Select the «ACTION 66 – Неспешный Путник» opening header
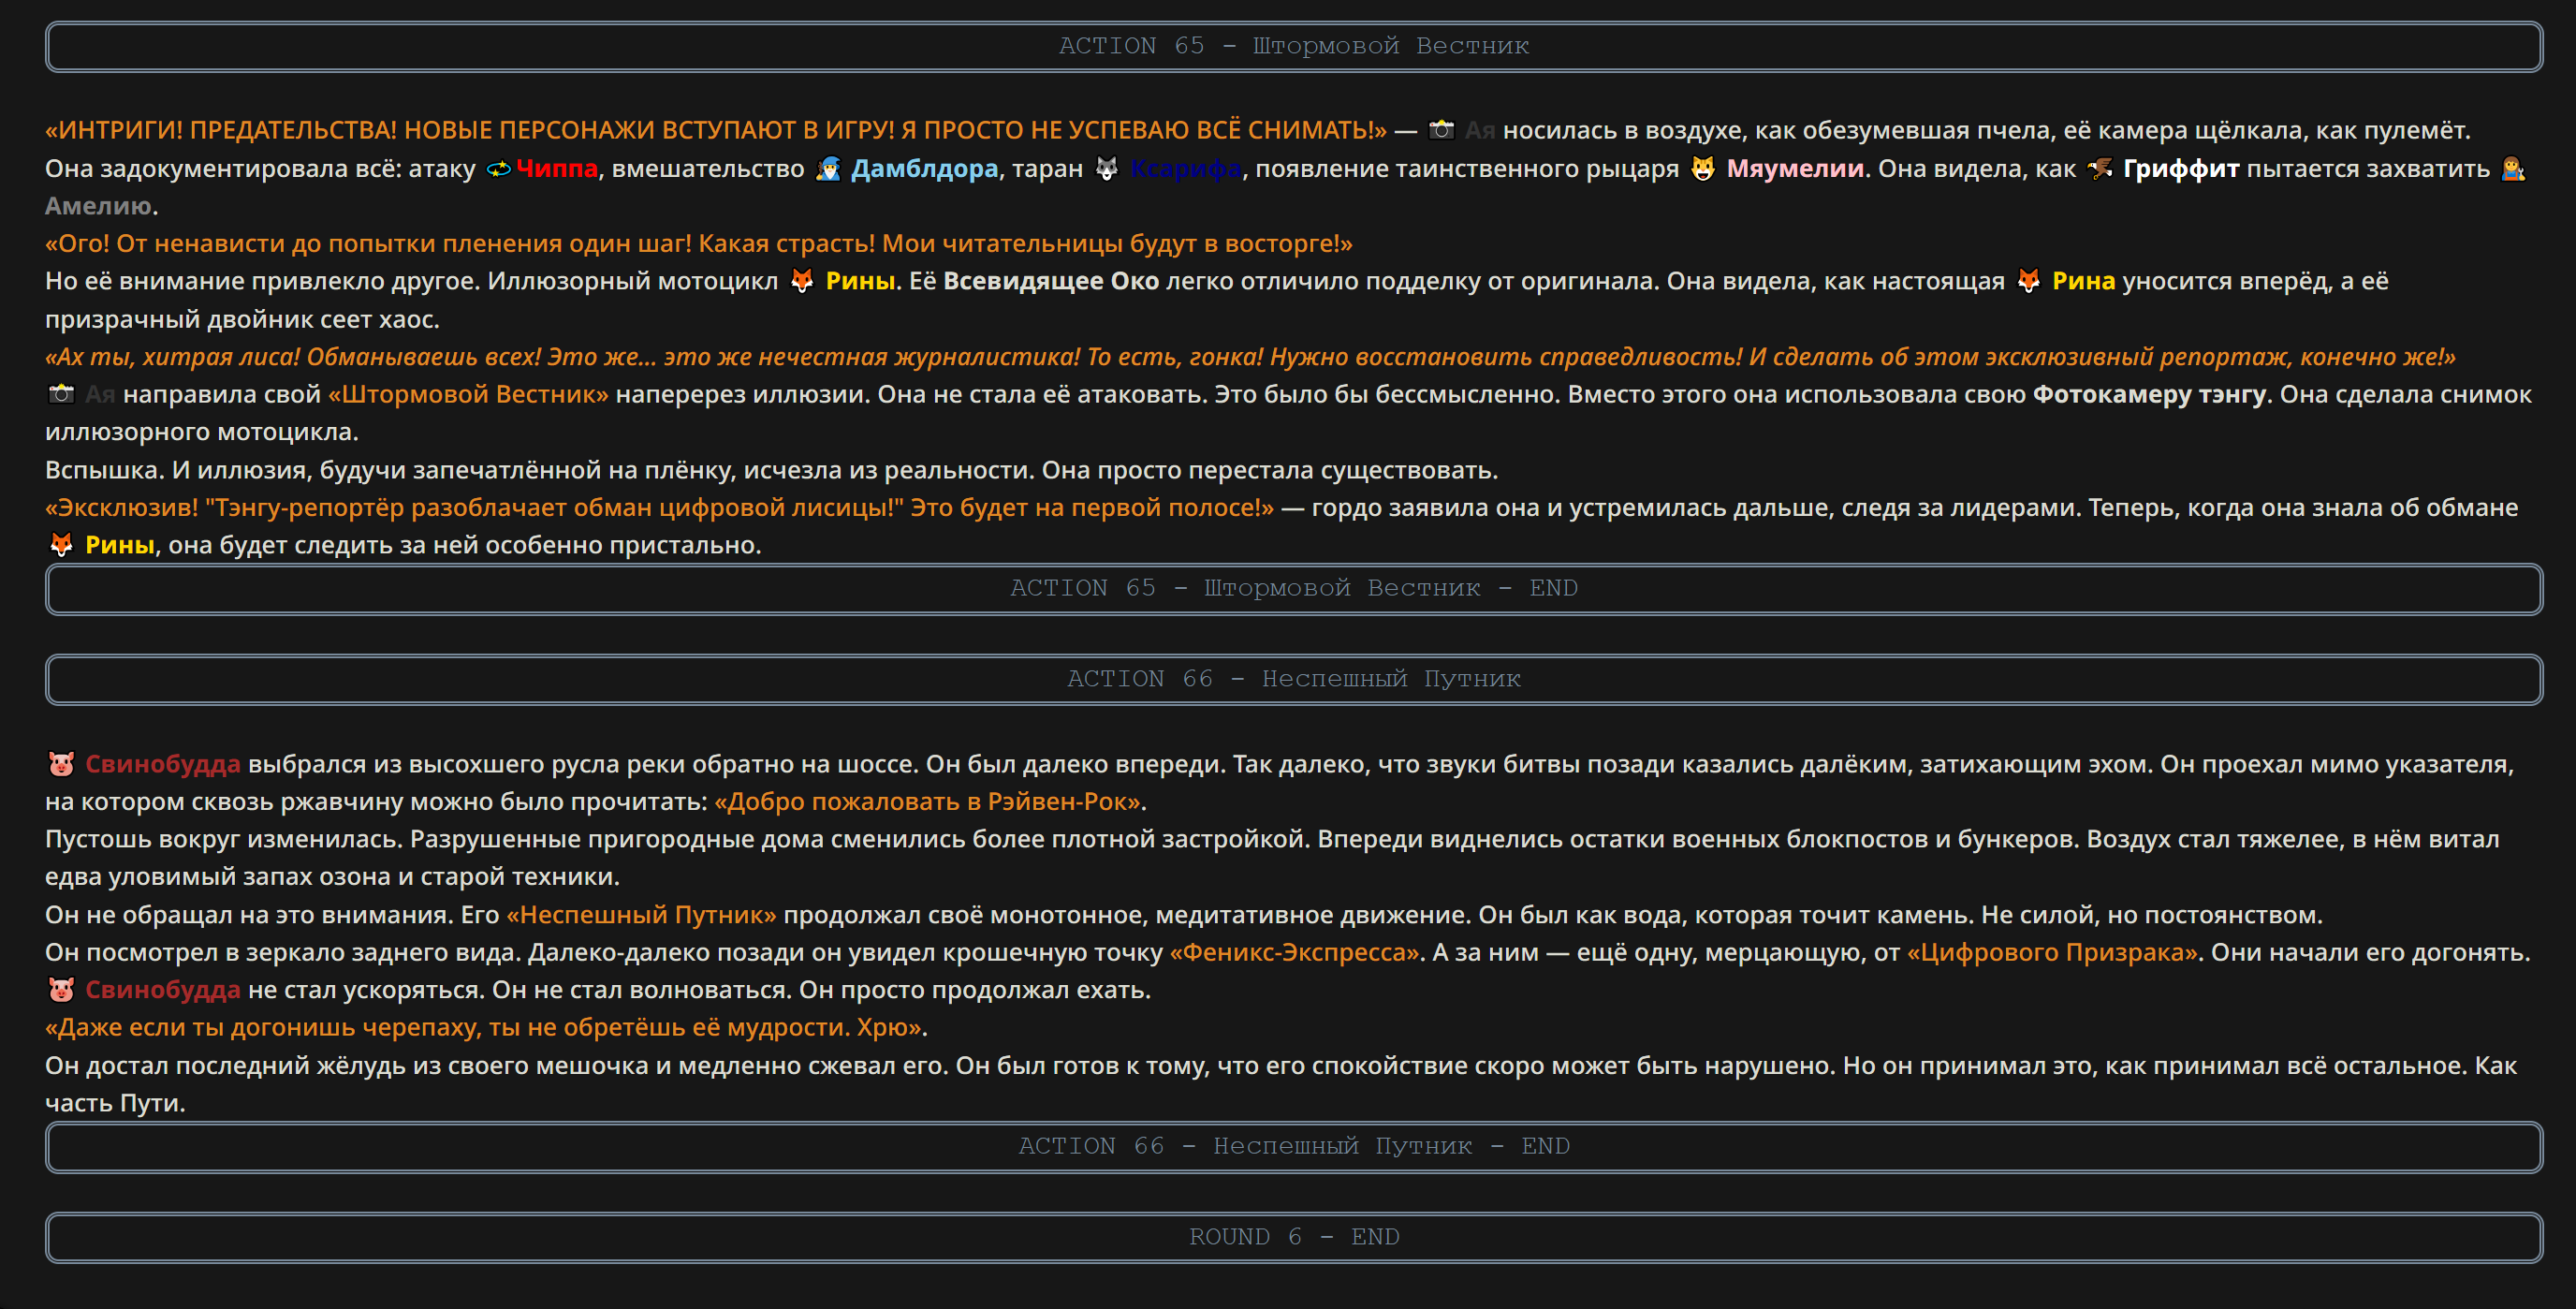The image size is (2576, 1309). click(1294, 679)
